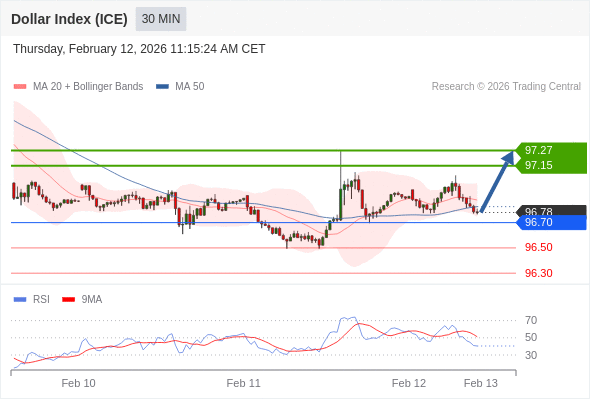Click the RSI 30 level label

click(x=531, y=355)
